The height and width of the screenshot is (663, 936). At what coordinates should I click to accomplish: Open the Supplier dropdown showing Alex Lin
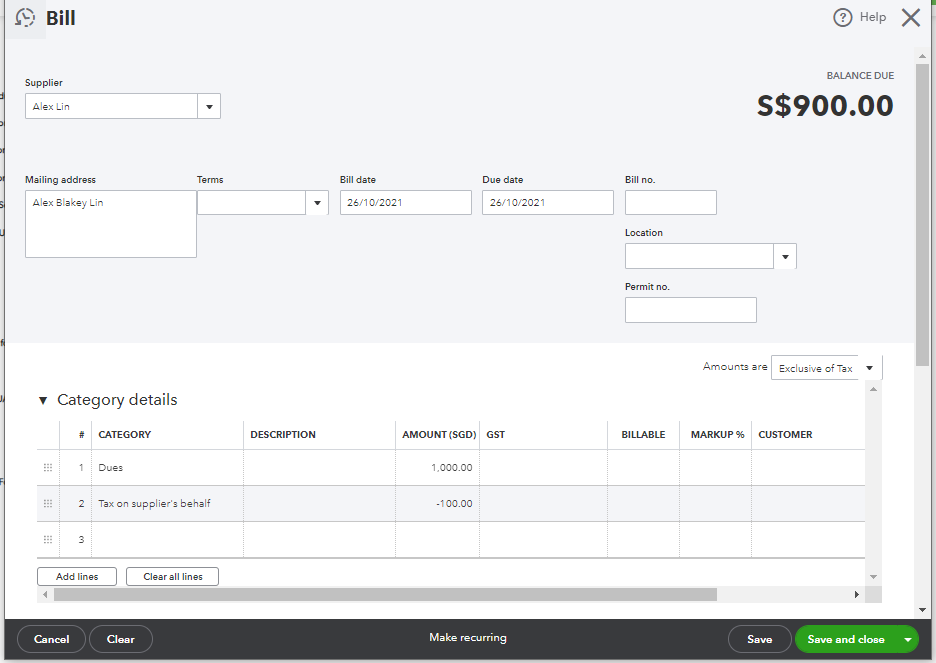click(x=209, y=104)
